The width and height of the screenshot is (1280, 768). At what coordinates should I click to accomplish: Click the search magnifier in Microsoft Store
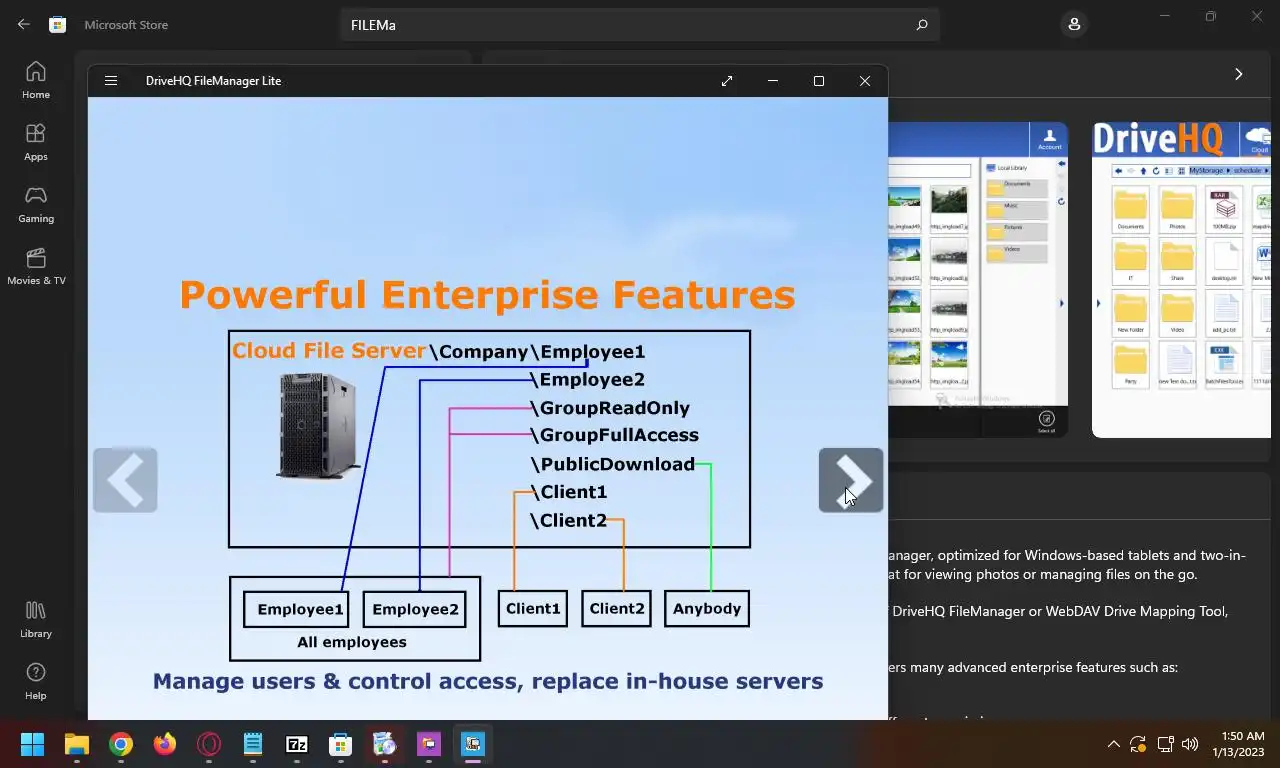tap(922, 25)
